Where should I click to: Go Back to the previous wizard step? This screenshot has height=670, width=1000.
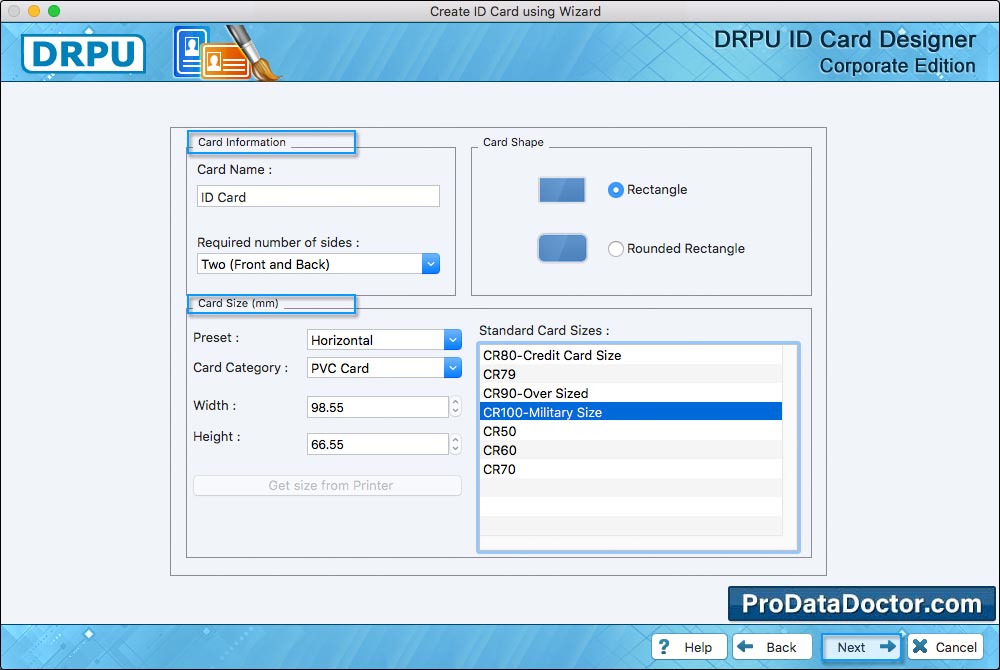click(x=770, y=647)
